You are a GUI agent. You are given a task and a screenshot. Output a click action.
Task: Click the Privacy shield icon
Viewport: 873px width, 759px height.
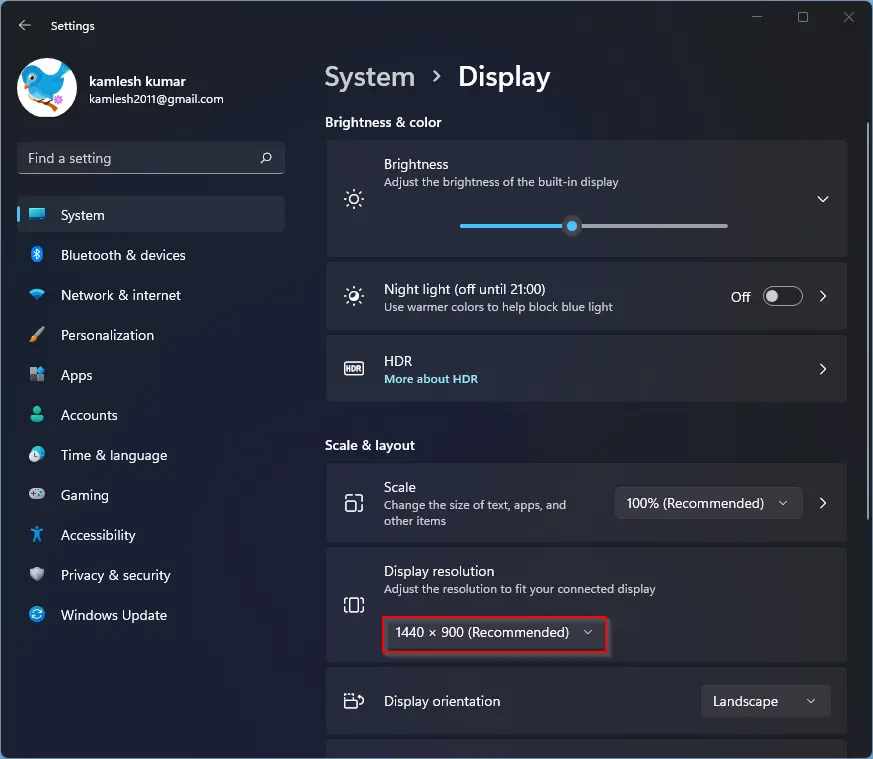point(37,574)
